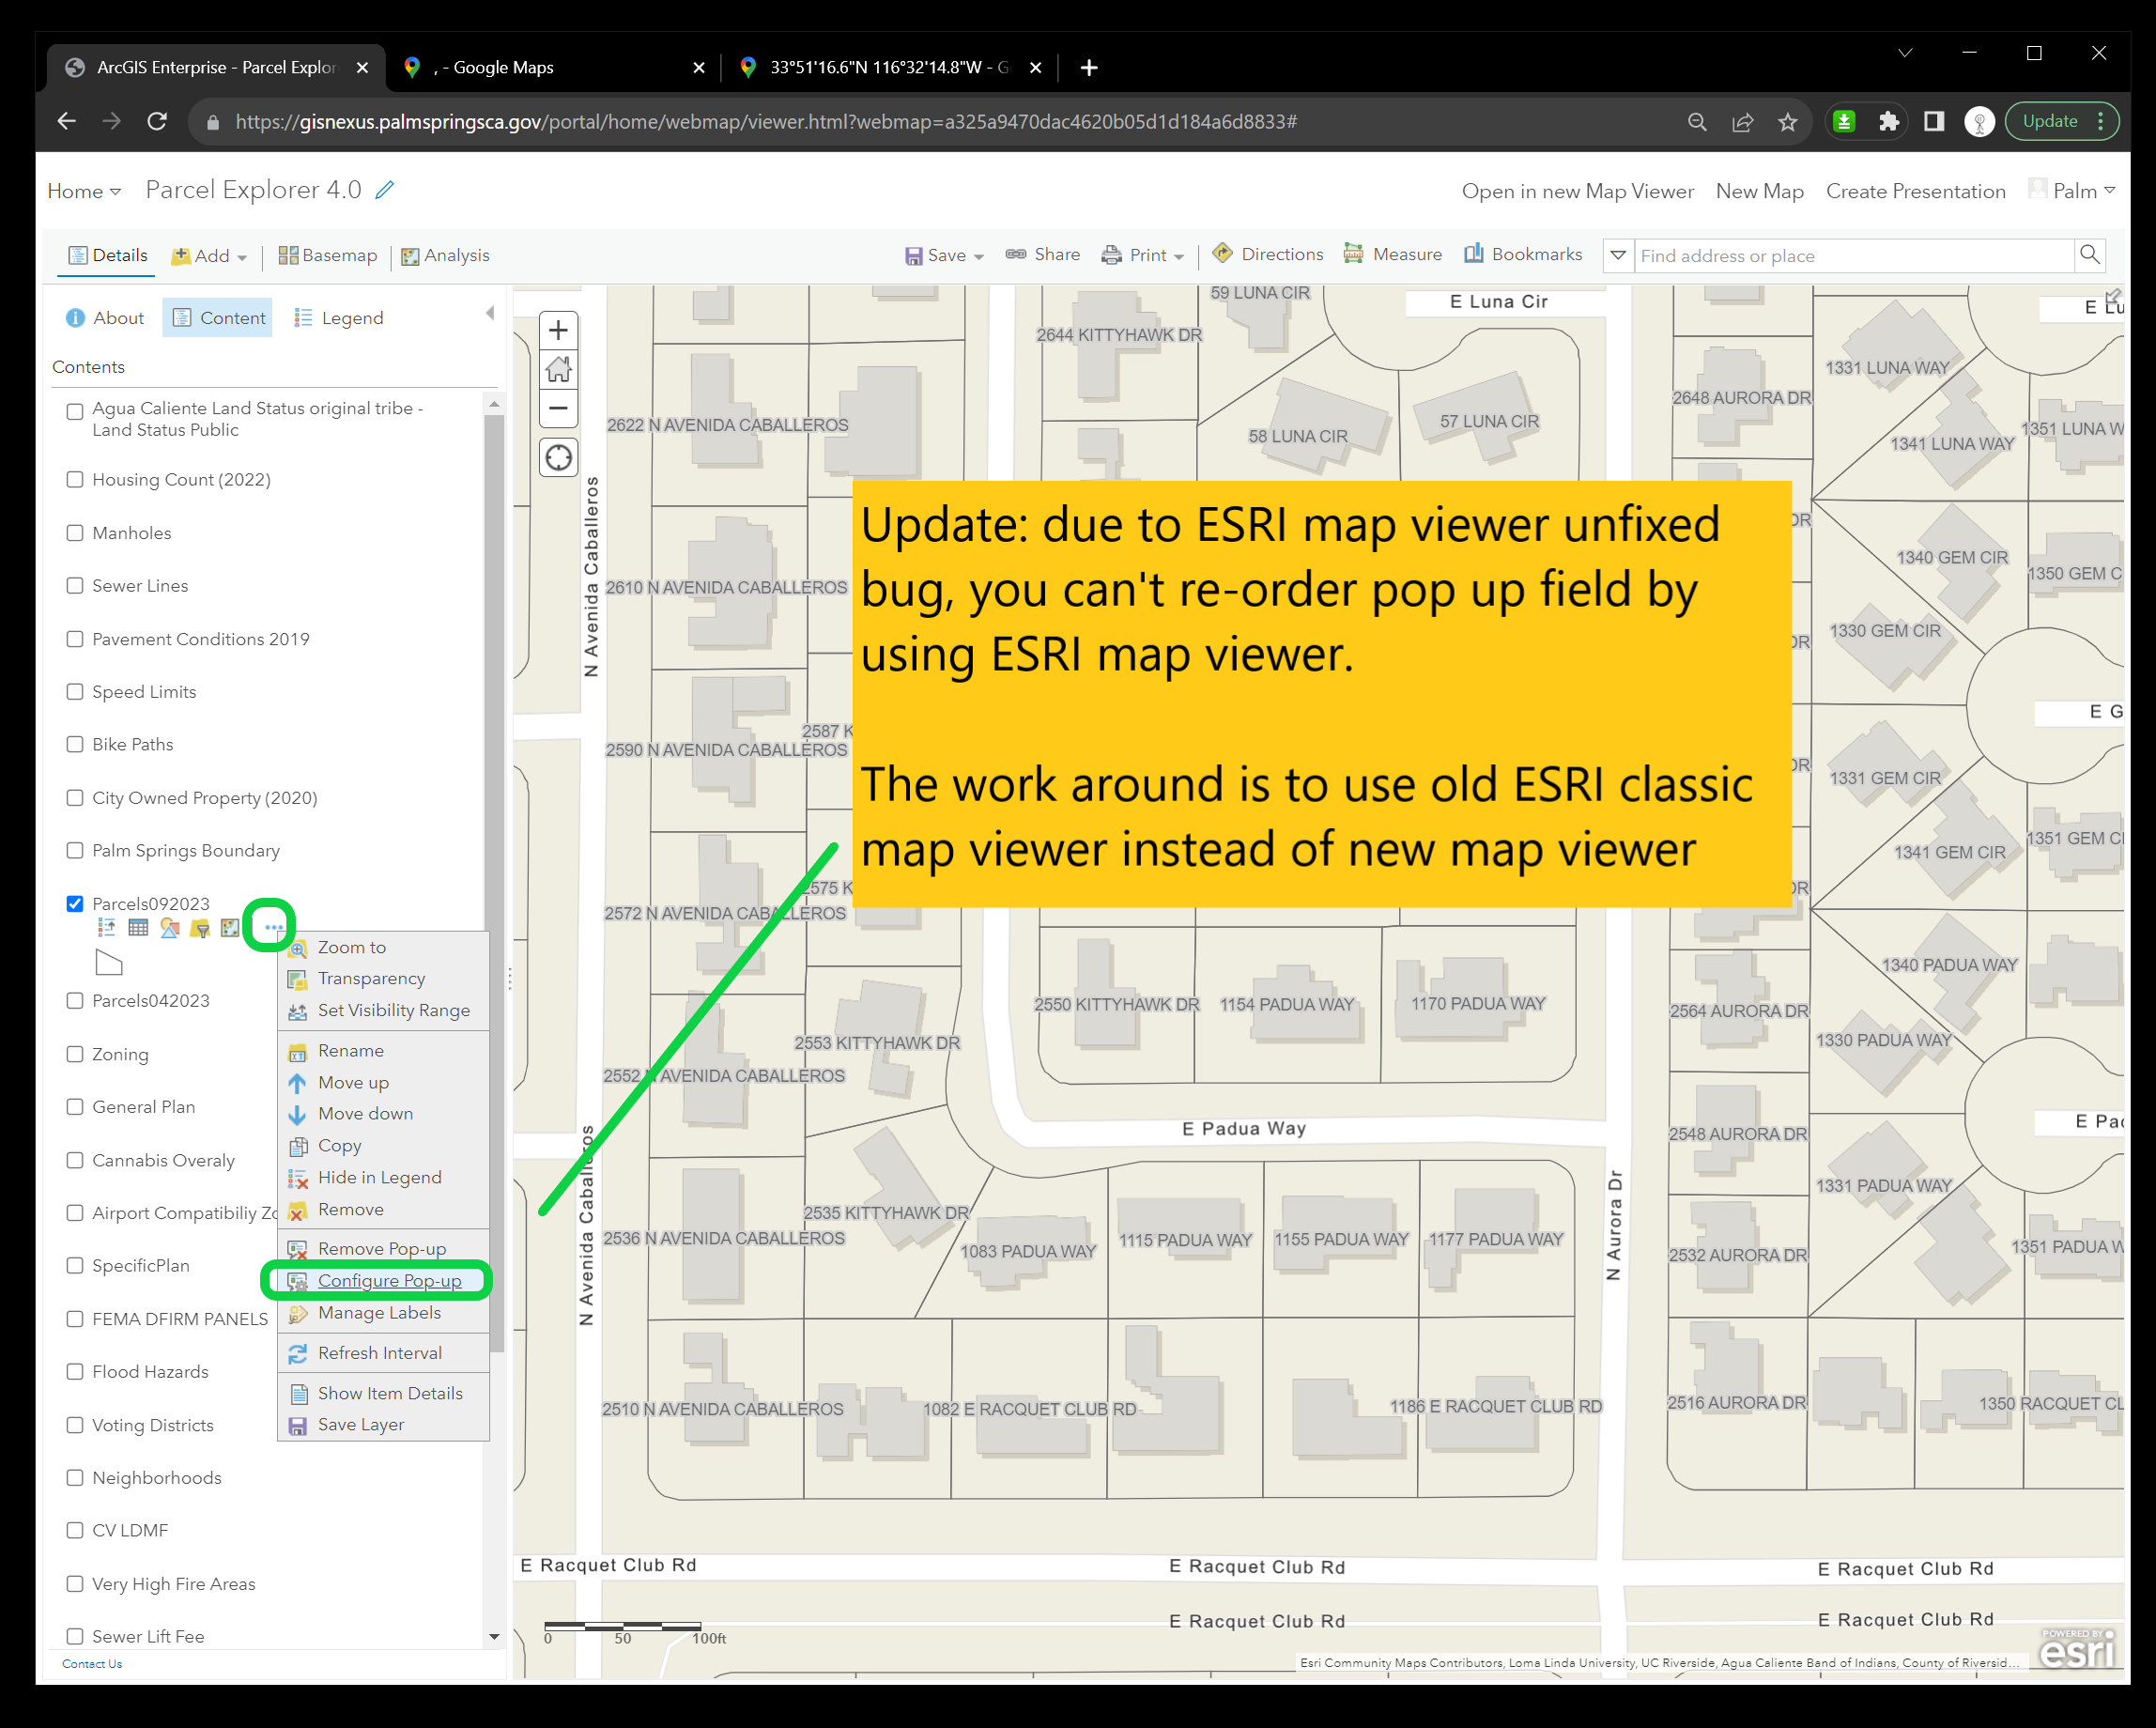
Task: Open Bookmarks panel
Action: click(1523, 254)
